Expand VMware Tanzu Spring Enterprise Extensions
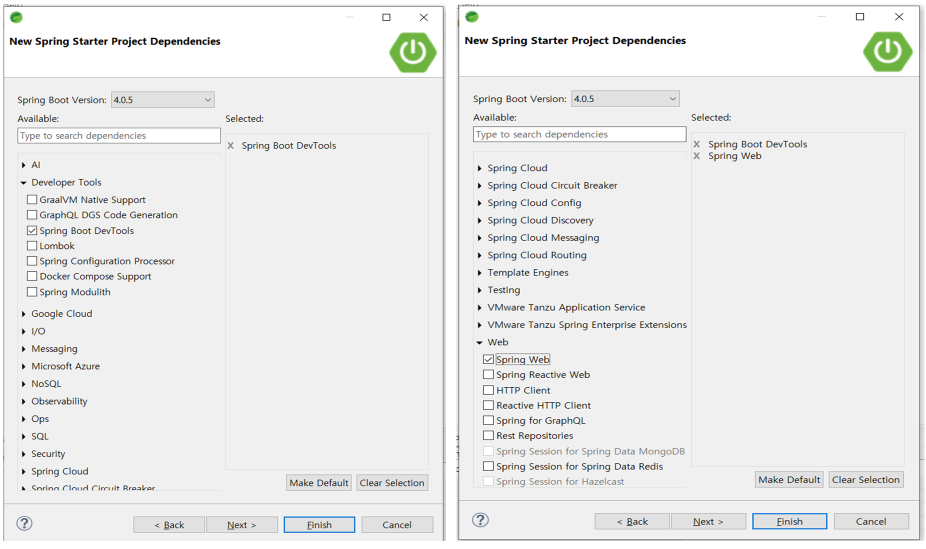Viewport: 926px width, 549px height. tap(480, 325)
